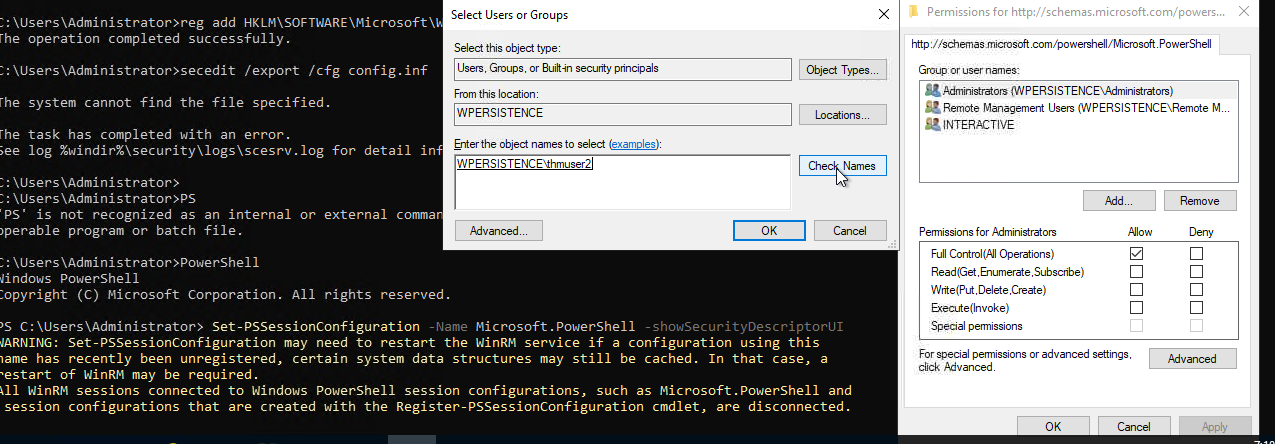The width and height of the screenshot is (1275, 444).
Task: Check Allow for Execute(Invoke) permission
Action: point(1137,308)
